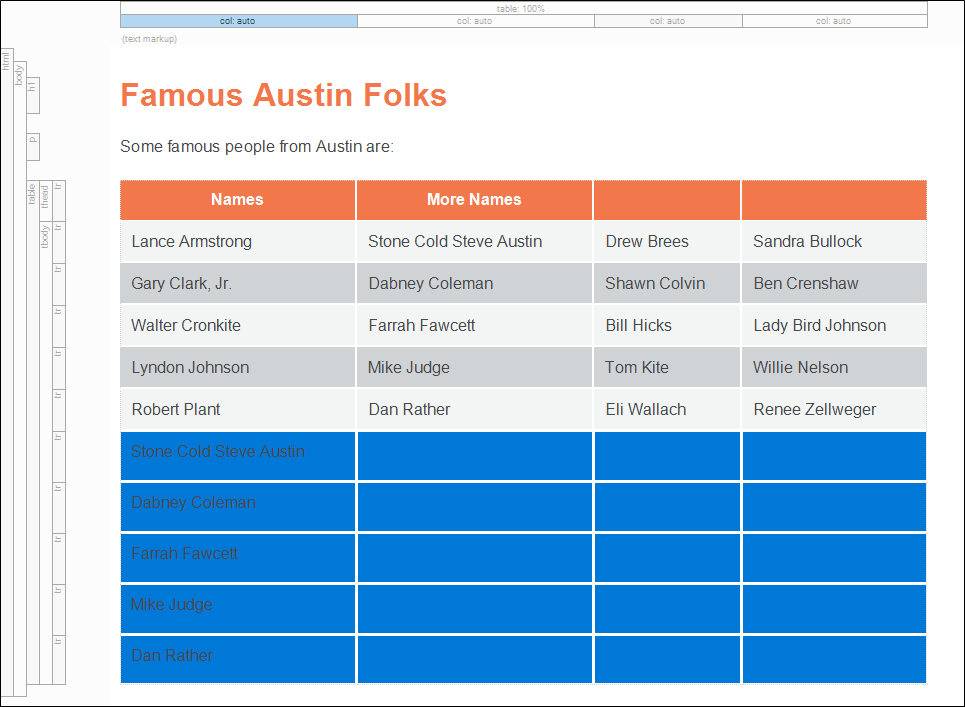This screenshot has width=965, height=707.
Task: Click Stone Cold Steve Austin in blue selected row
Action: 238,456
